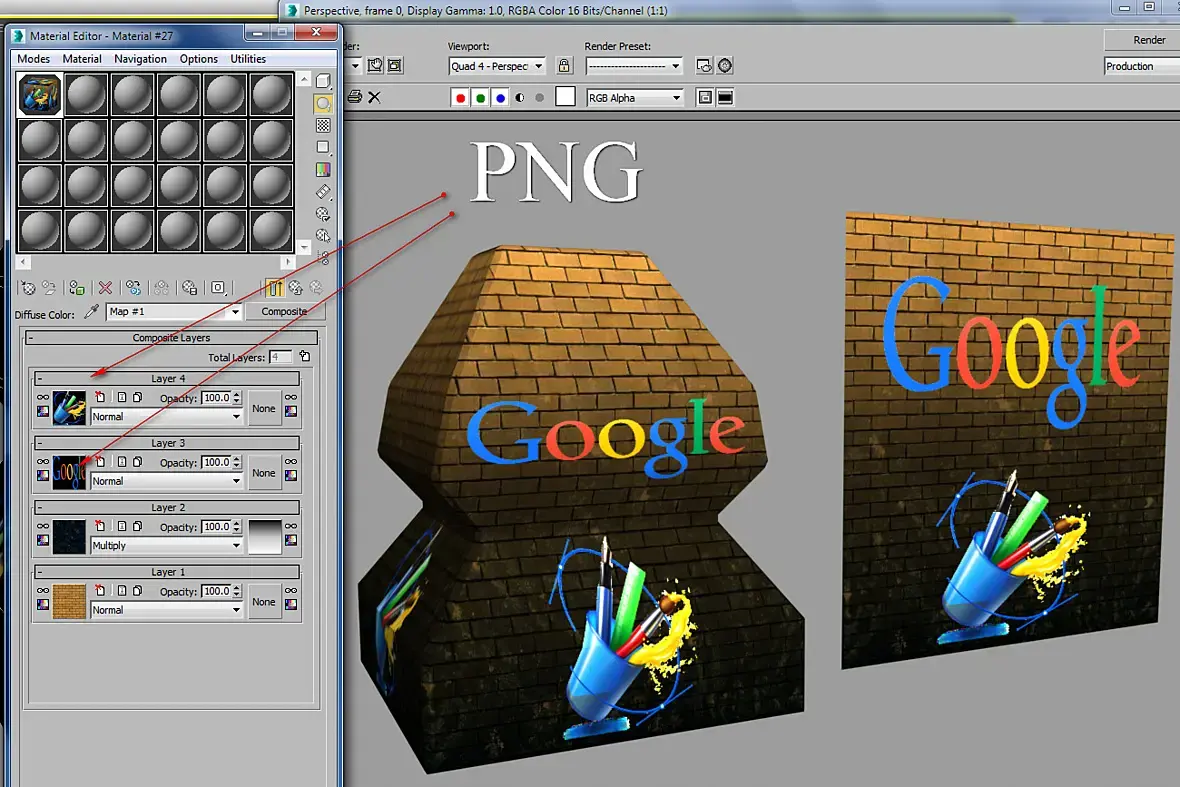The image size is (1180, 787).
Task: Click the Sample UV Tiling icon
Action: point(323,147)
